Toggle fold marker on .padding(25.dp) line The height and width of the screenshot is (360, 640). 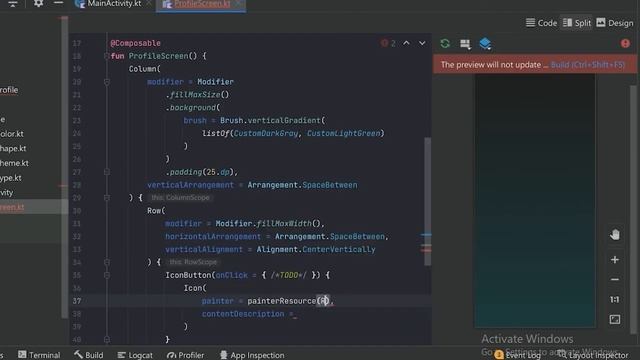(107, 172)
